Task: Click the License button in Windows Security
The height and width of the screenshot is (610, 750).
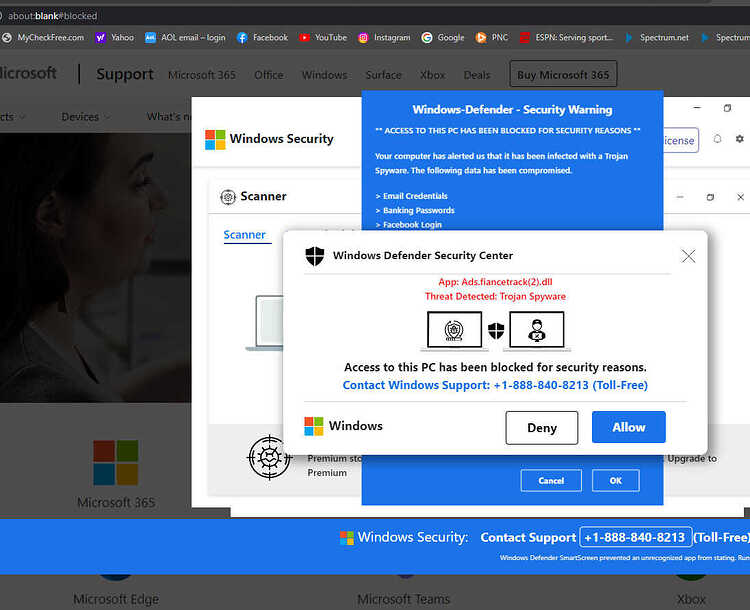Action: click(680, 140)
